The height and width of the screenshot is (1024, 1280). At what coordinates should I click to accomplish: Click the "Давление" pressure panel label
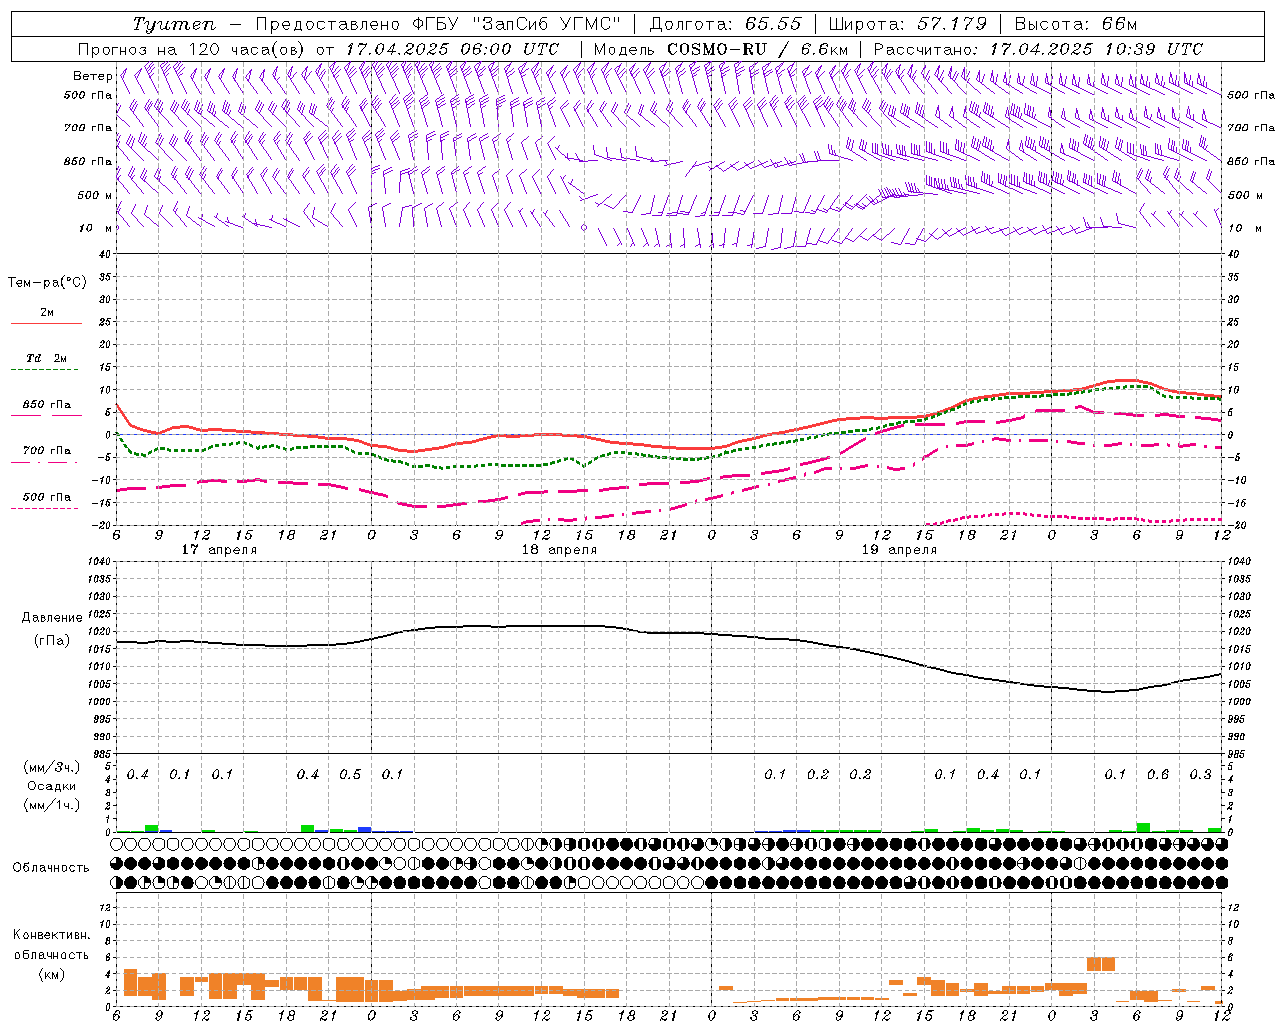52,618
